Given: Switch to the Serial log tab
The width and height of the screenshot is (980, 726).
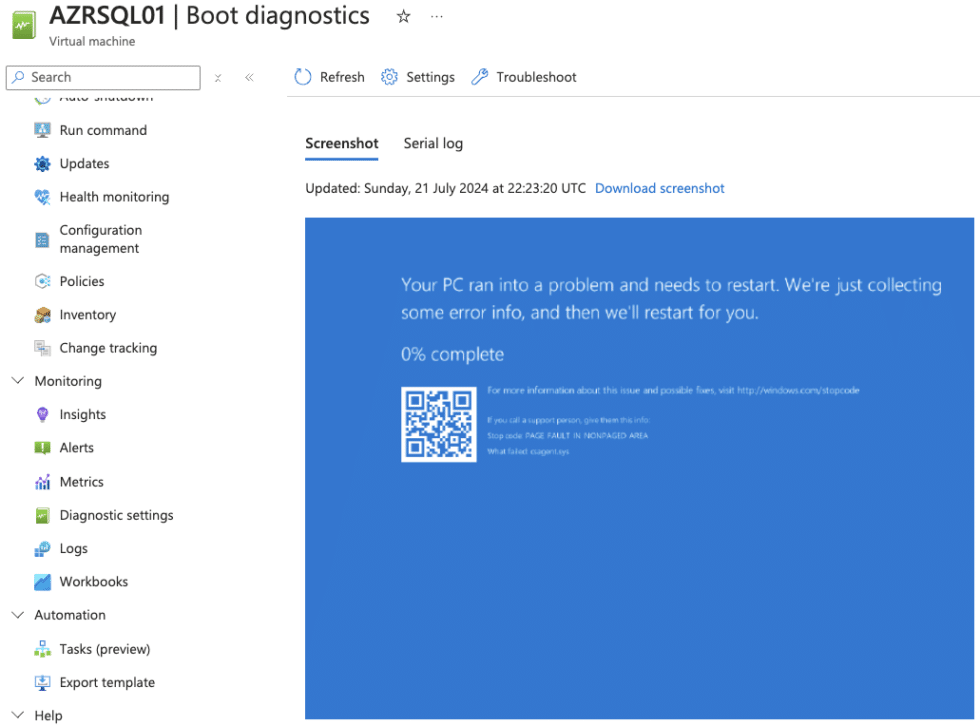Looking at the screenshot, I should pyautogui.click(x=433, y=143).
